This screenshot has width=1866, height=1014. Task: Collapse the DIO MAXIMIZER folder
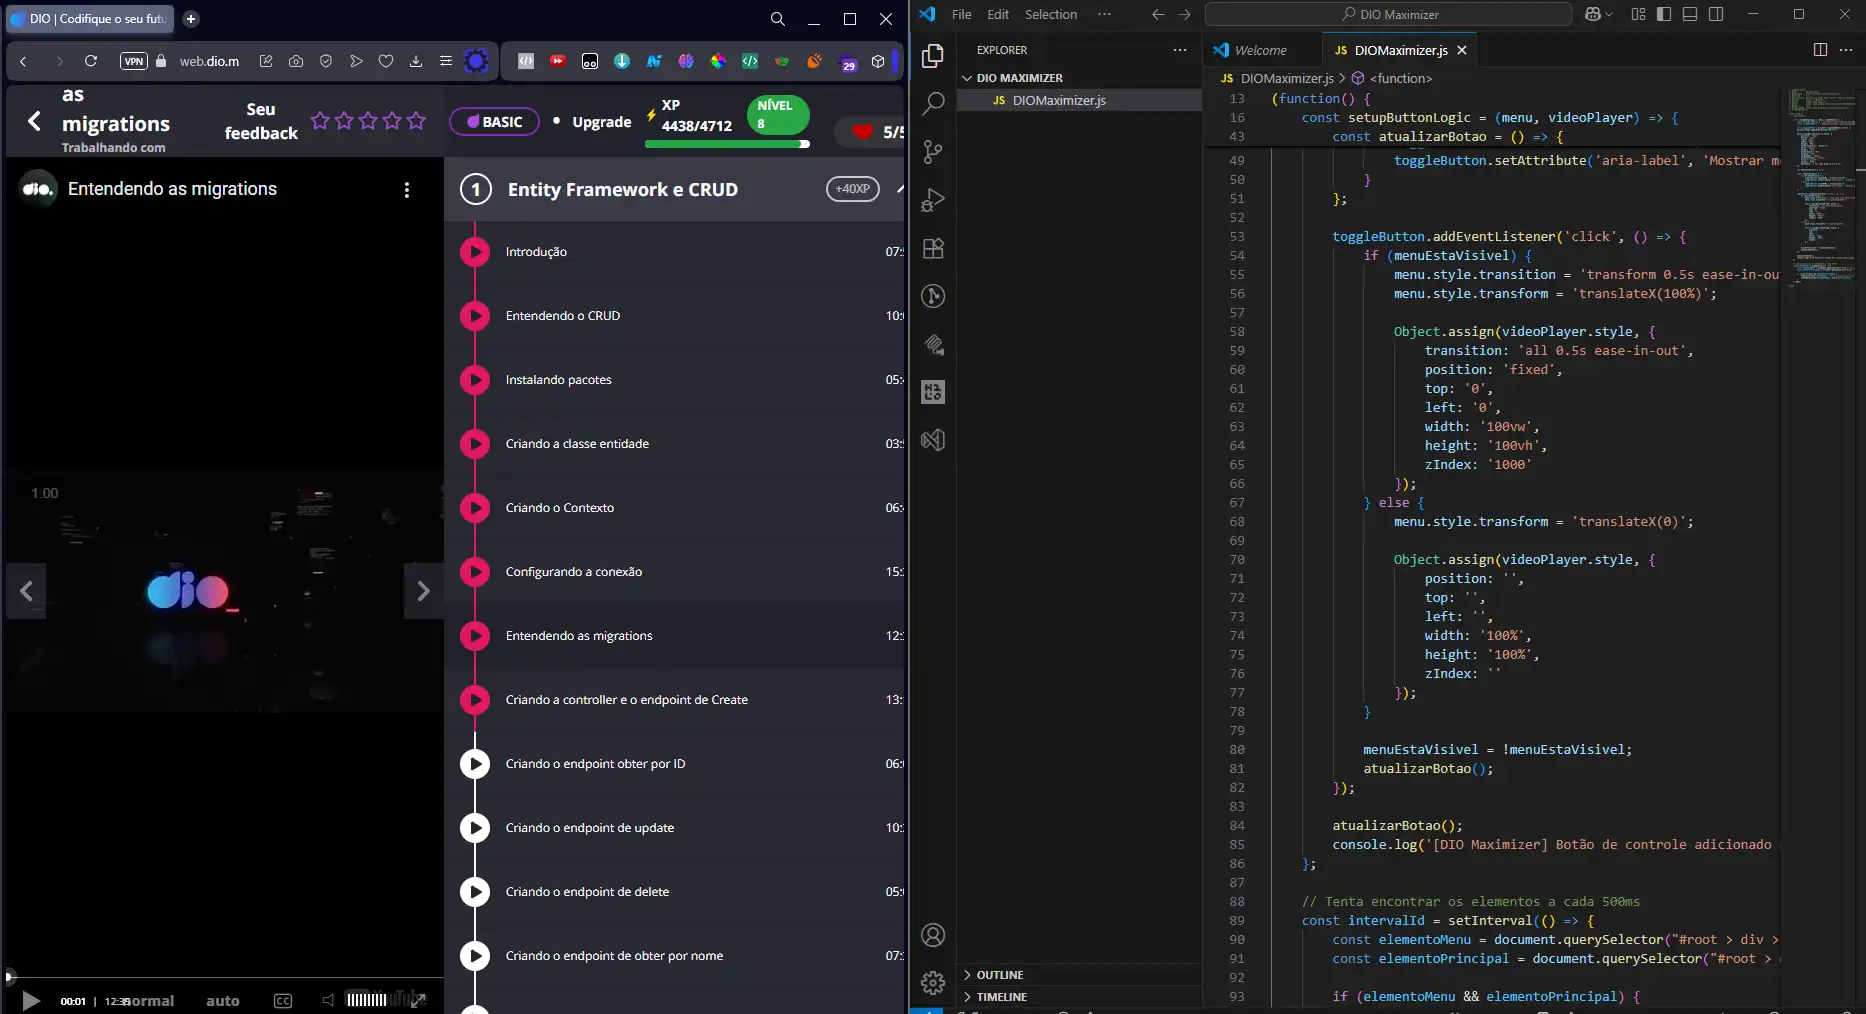[1078, 78]
